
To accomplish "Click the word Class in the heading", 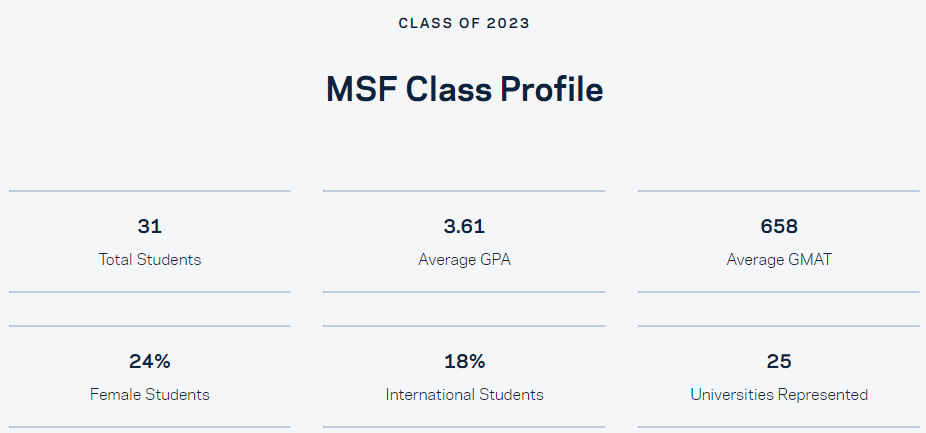I will (x=448, y=90).
